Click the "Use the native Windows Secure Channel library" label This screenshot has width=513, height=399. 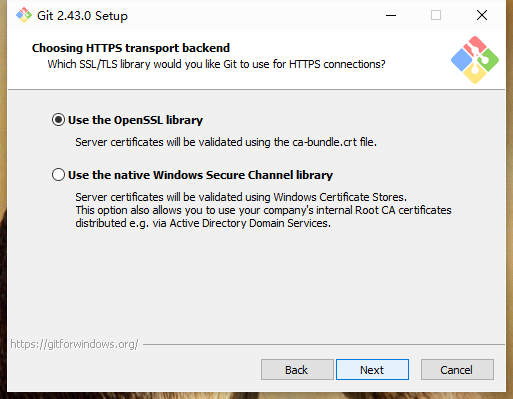[x=200, y=175]
